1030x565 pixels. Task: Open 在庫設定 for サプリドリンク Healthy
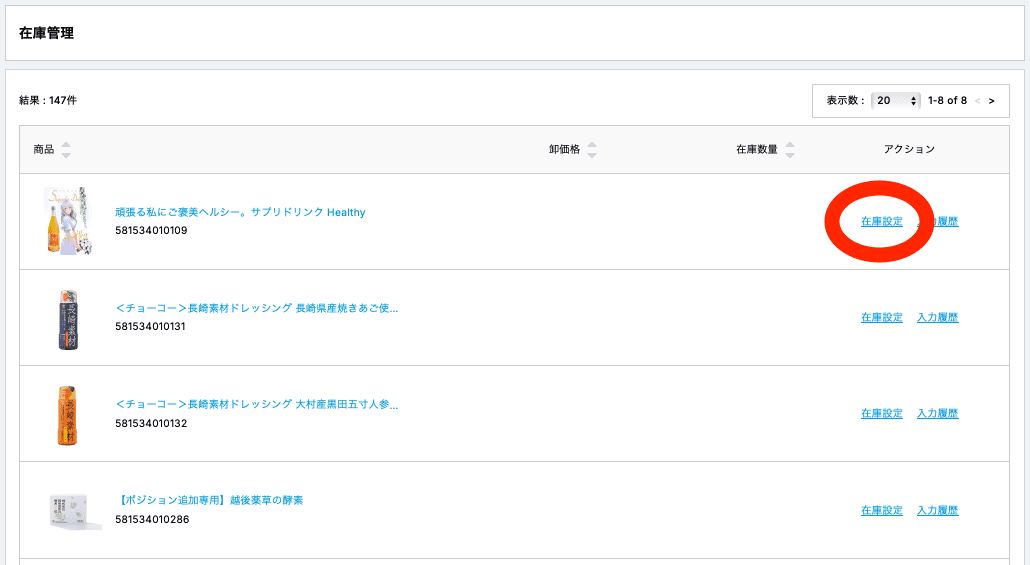pyautogui.click(x=881, y=222)
